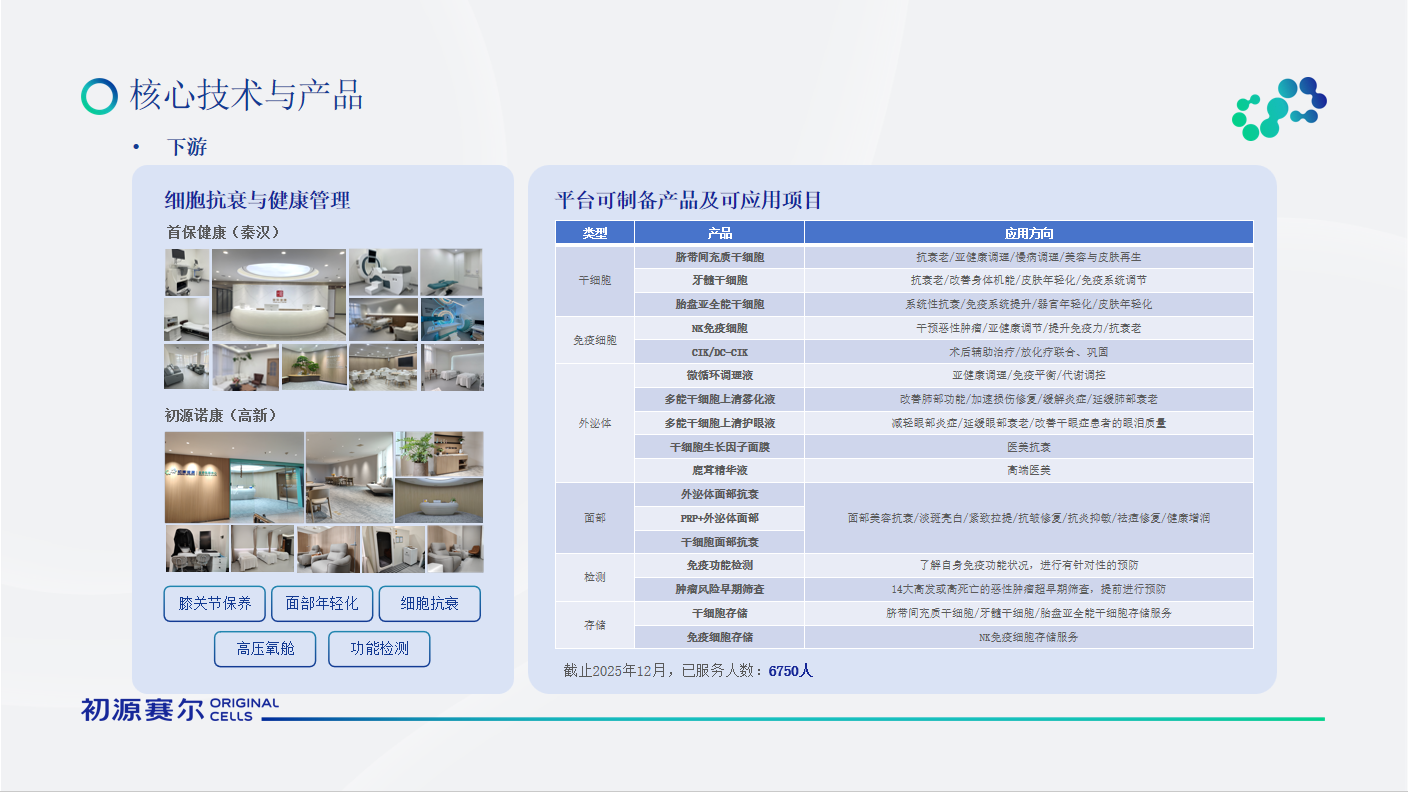
Task: Select the NK免疫细胞 product row
Action: click(719, 328)
